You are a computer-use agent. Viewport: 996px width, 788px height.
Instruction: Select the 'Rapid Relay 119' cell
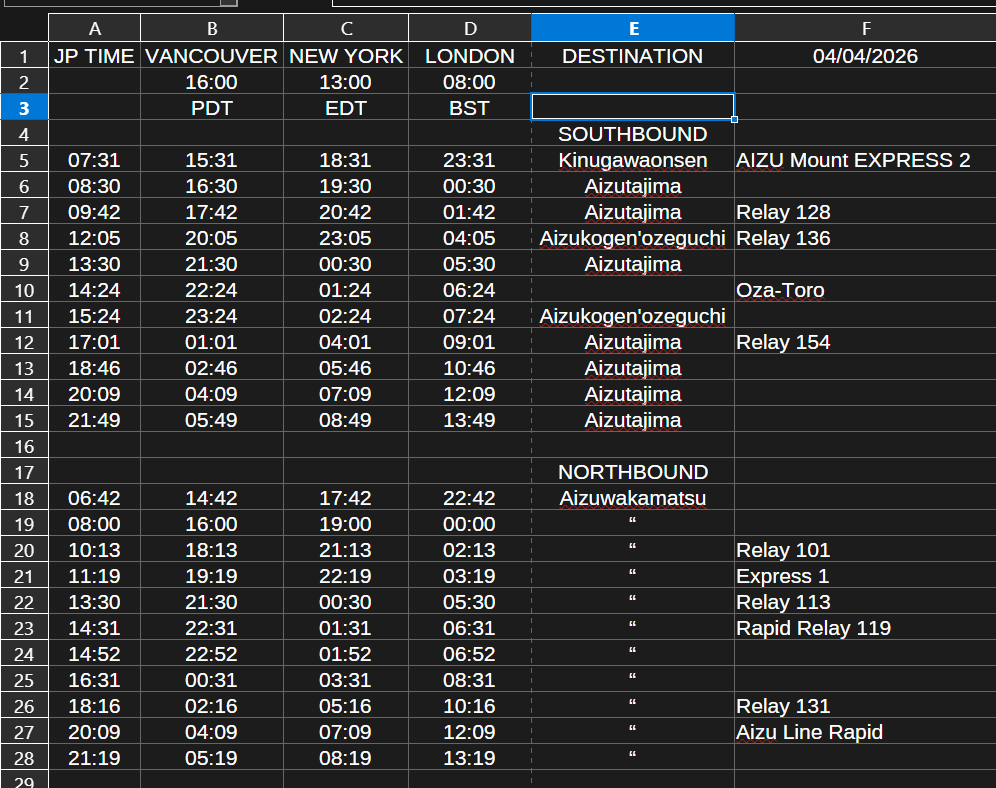coord(866,629)
